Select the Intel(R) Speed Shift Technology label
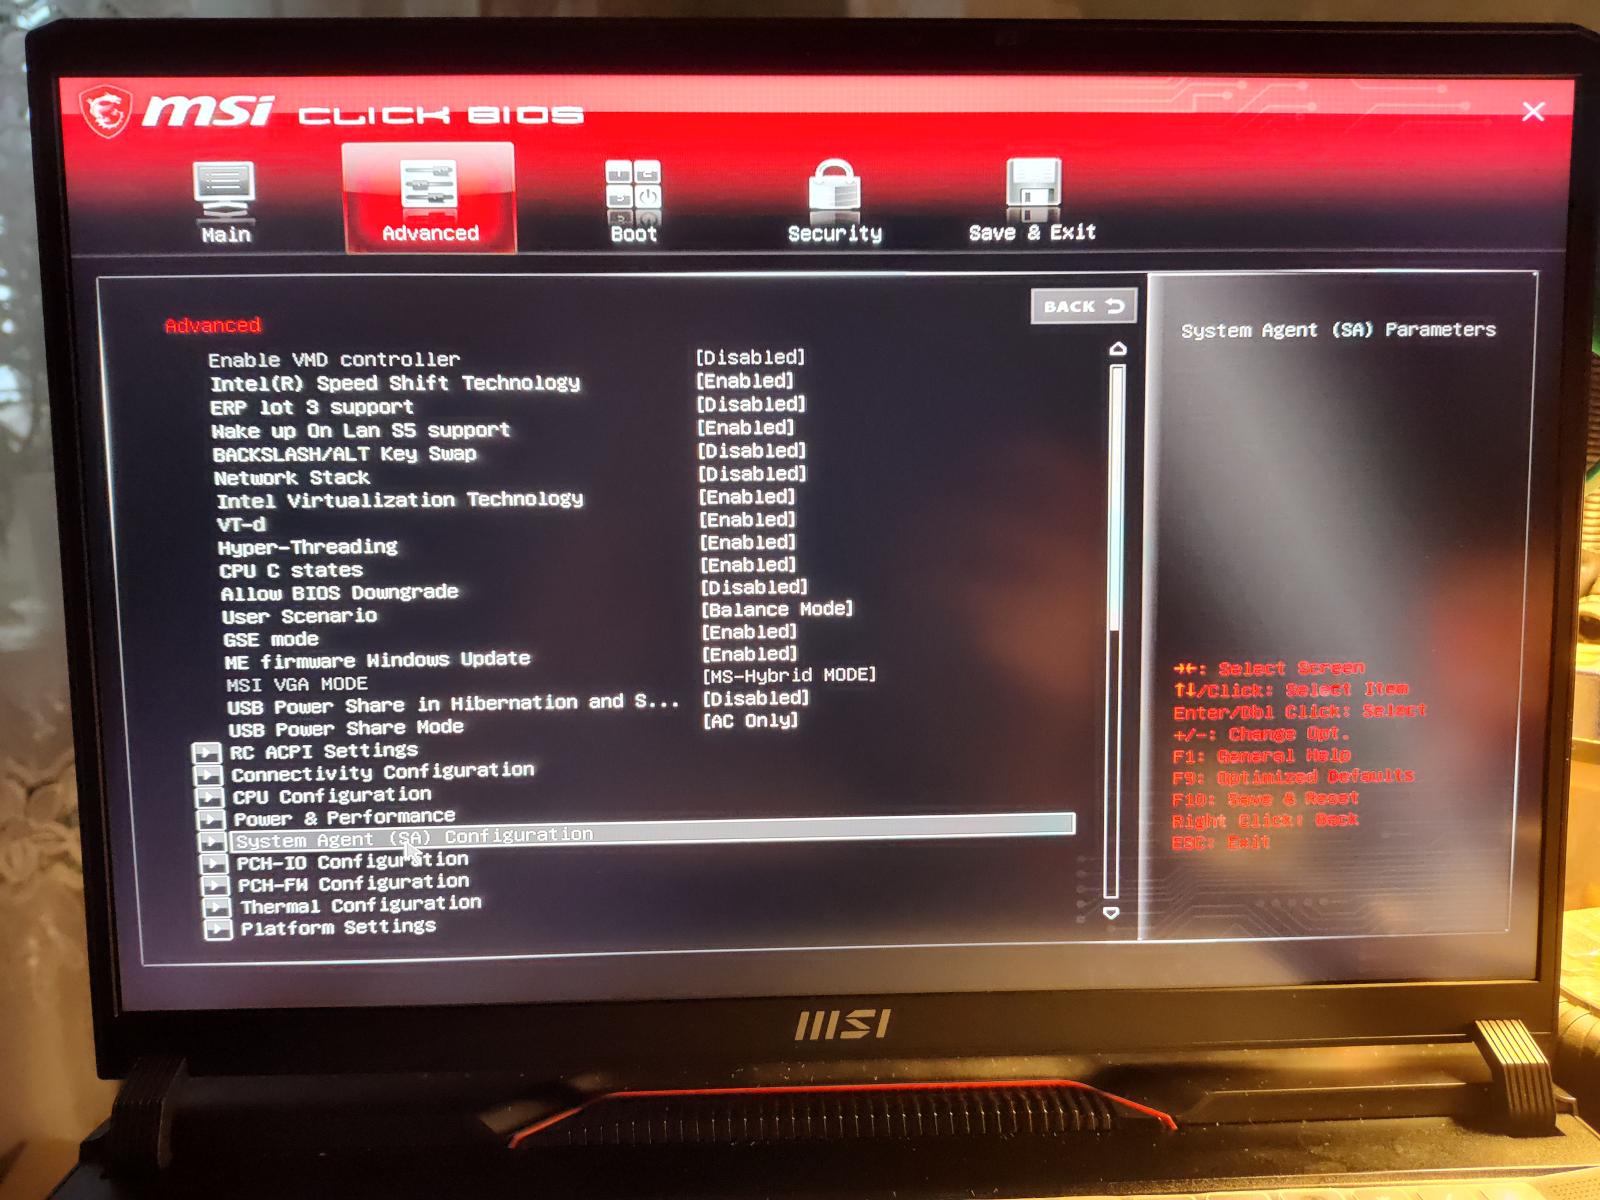 395,383
